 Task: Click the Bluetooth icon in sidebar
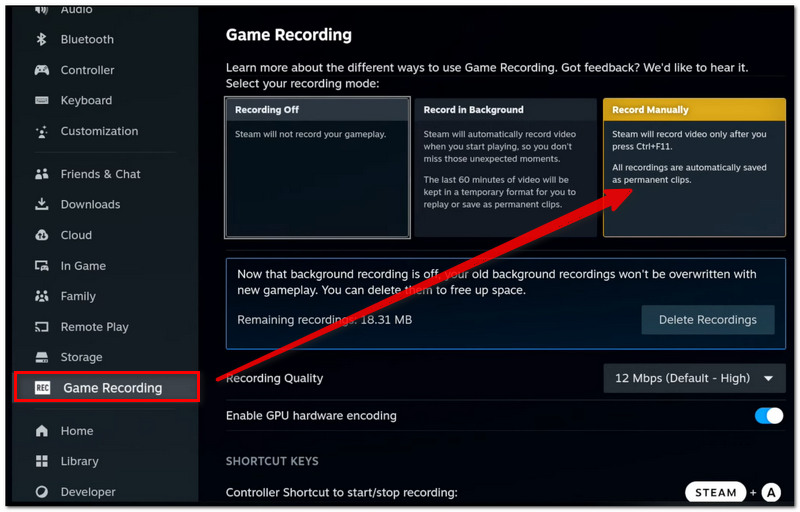point(41,39)
